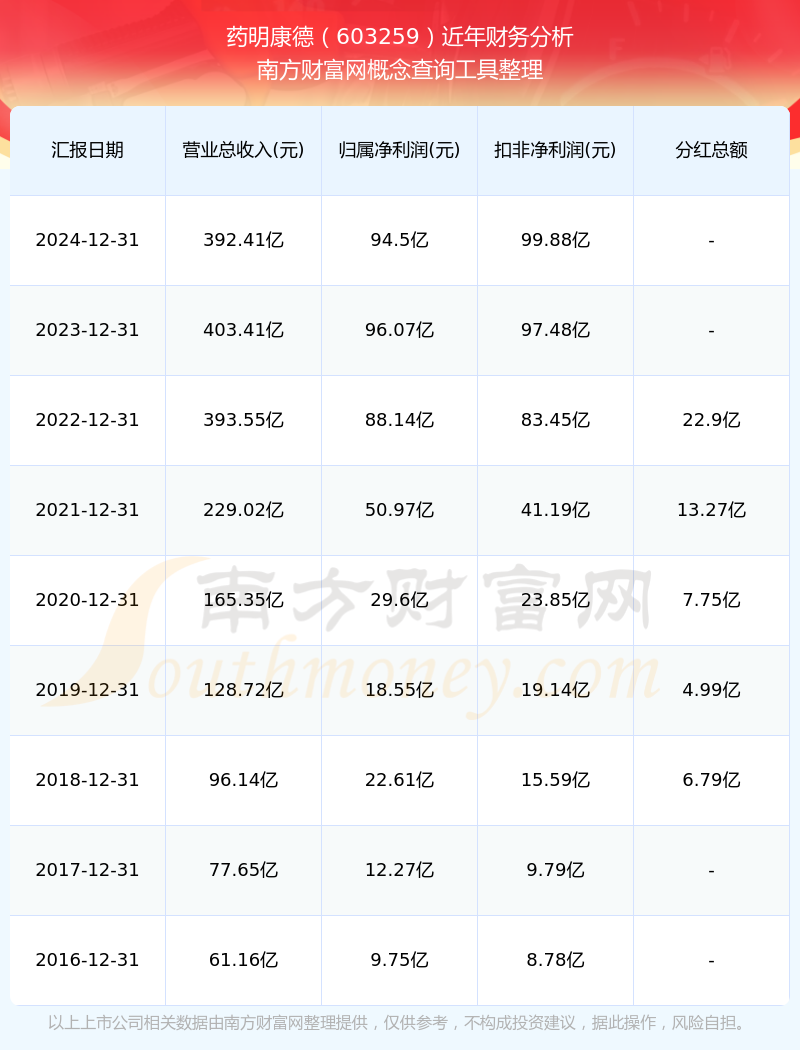
Task: Click dividend value 7.75亿
Action: tap(712, 600)
